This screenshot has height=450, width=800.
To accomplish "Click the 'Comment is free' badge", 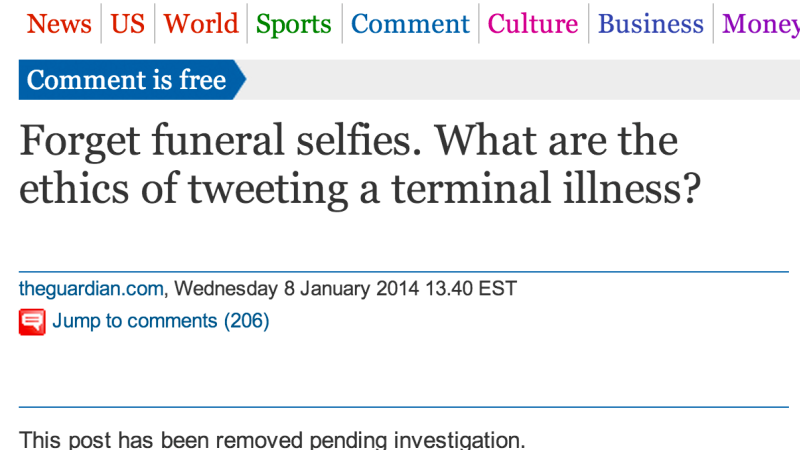I will point(126,80).
